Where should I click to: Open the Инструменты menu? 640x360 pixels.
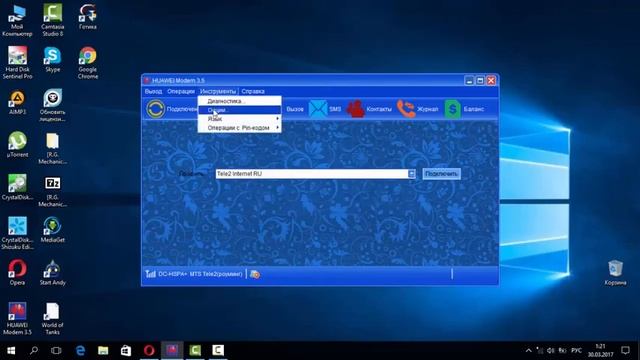point(218,91)
